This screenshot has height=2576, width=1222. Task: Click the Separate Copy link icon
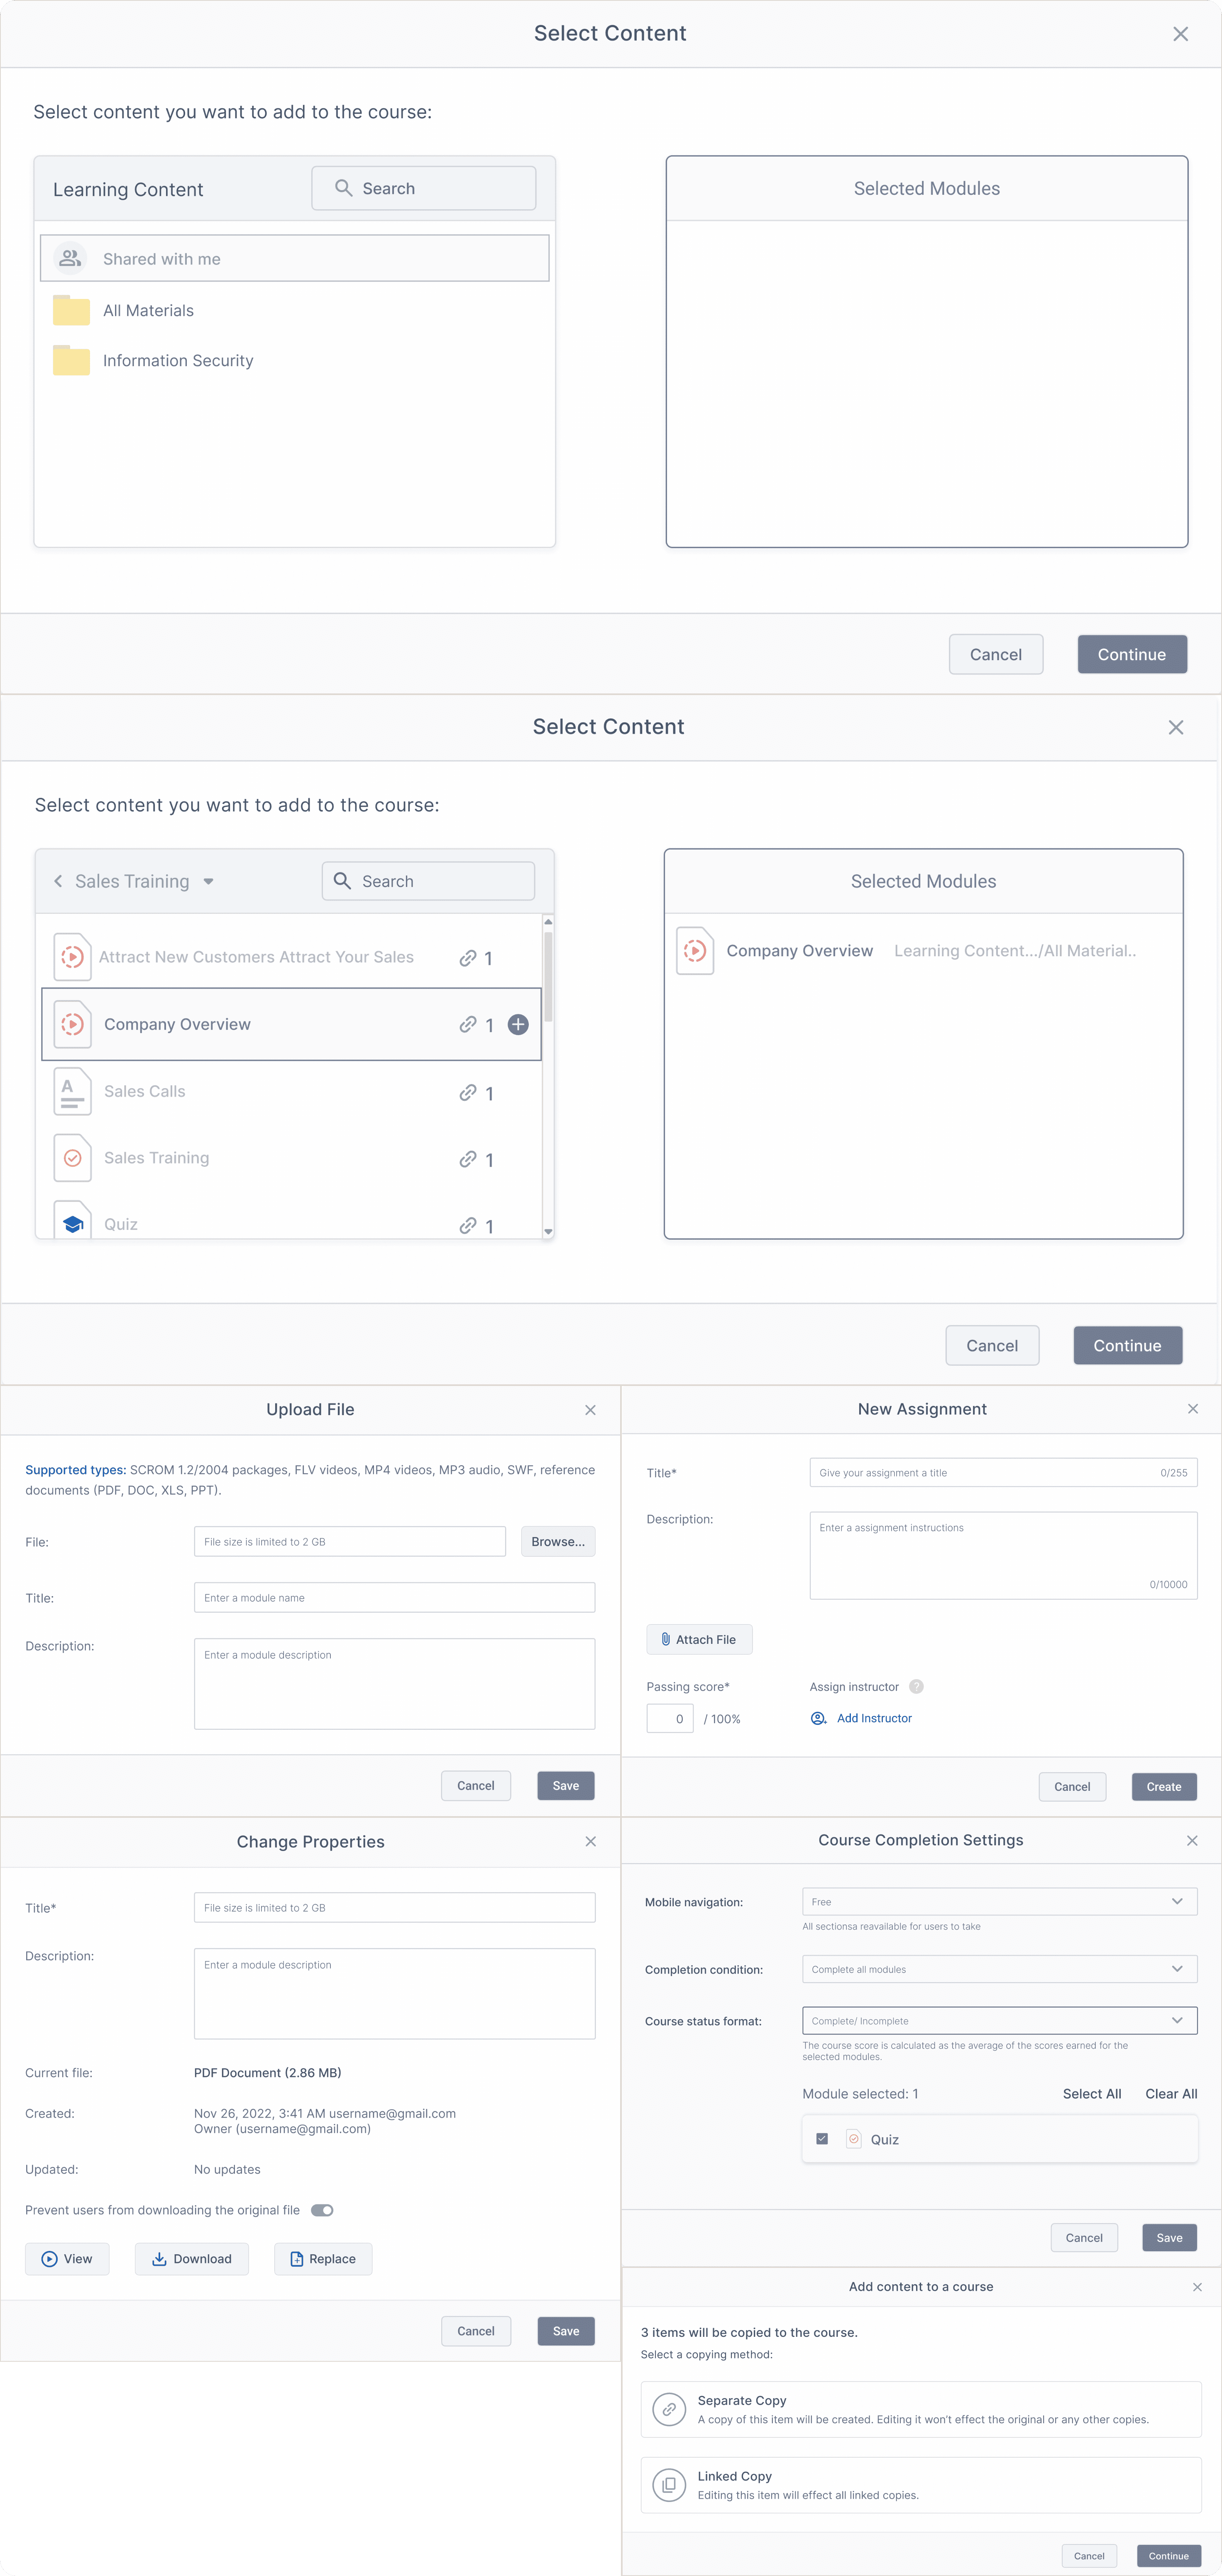[669, 2409]
